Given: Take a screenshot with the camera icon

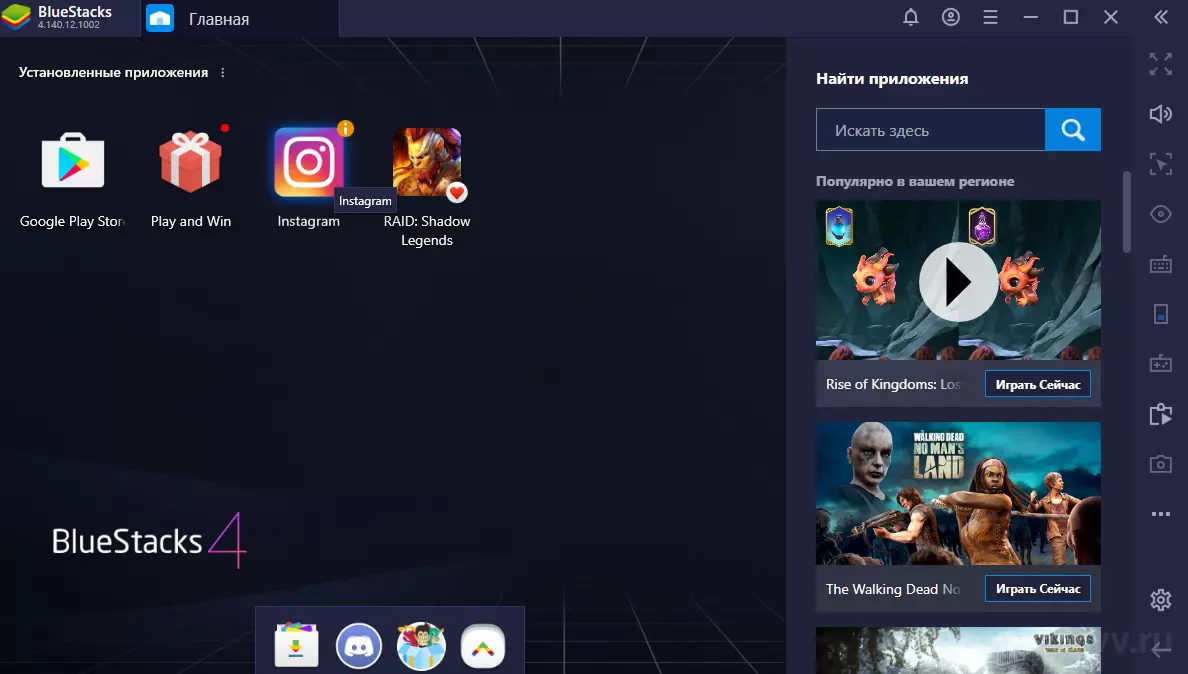Looking at the screenshot, I should pos(1161,463).
